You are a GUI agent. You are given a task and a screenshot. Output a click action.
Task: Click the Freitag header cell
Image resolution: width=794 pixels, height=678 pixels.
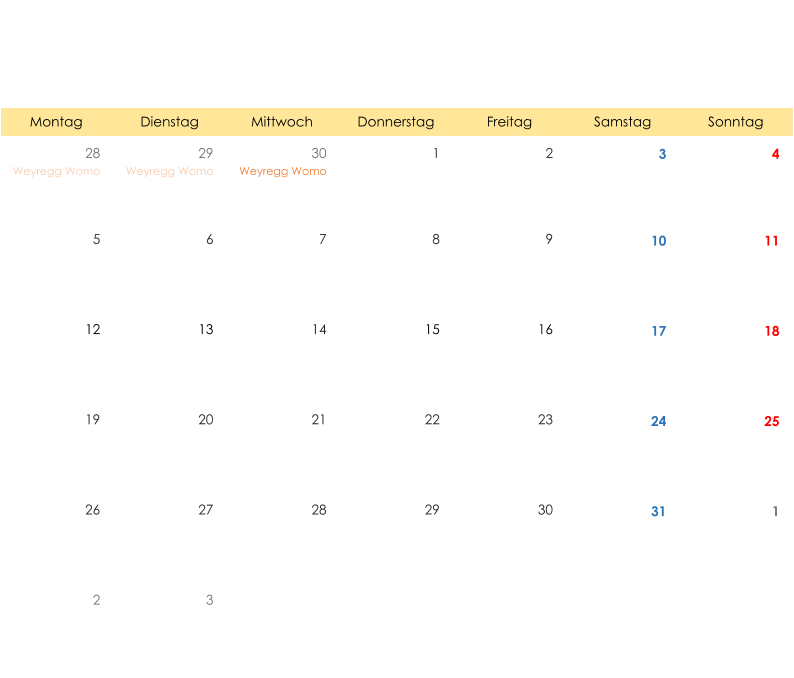pyautogui.click(x=509, y=122)
